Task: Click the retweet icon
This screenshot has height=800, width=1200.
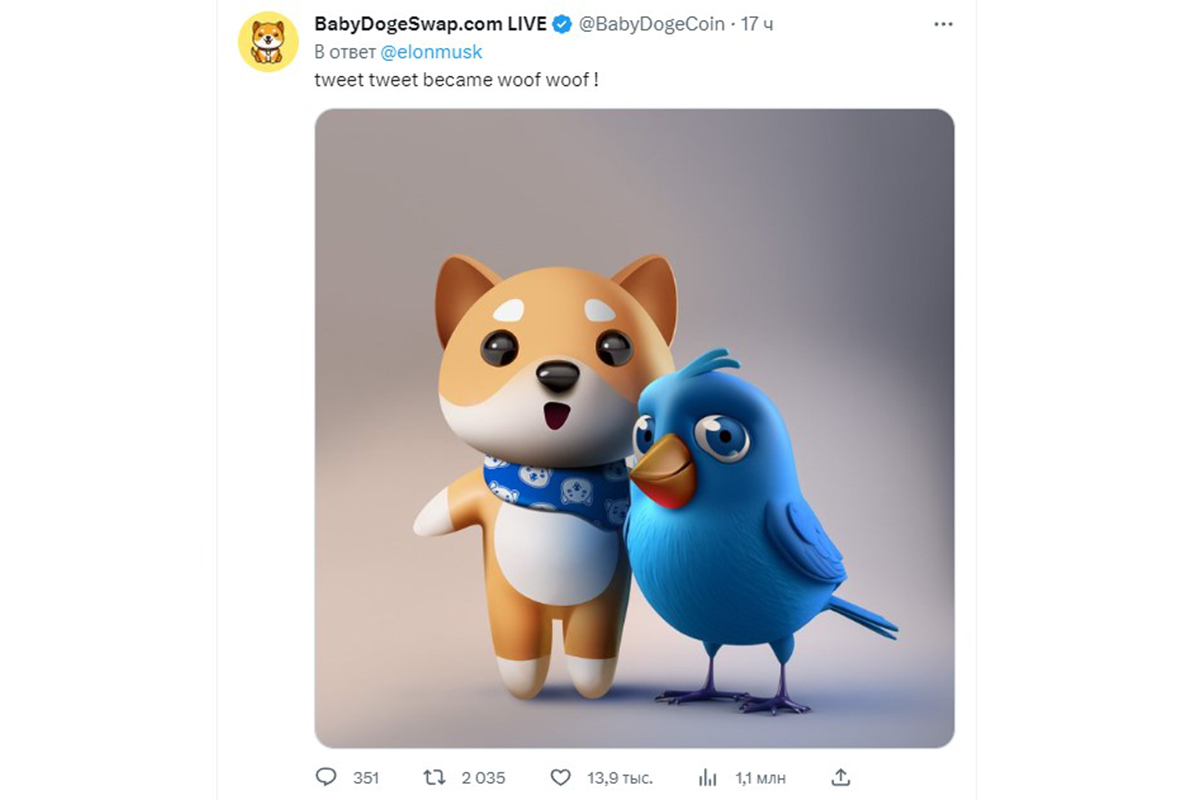Action: [433, 777]
